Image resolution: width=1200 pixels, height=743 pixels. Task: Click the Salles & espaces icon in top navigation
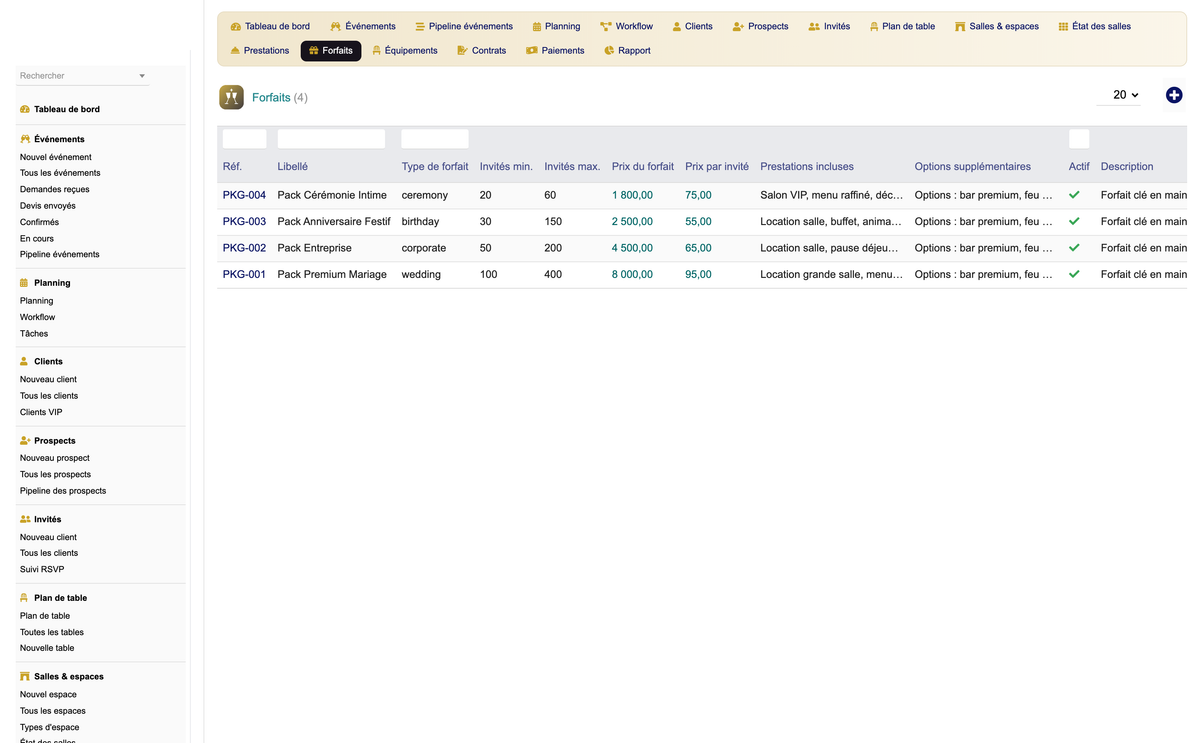point(960,26)
